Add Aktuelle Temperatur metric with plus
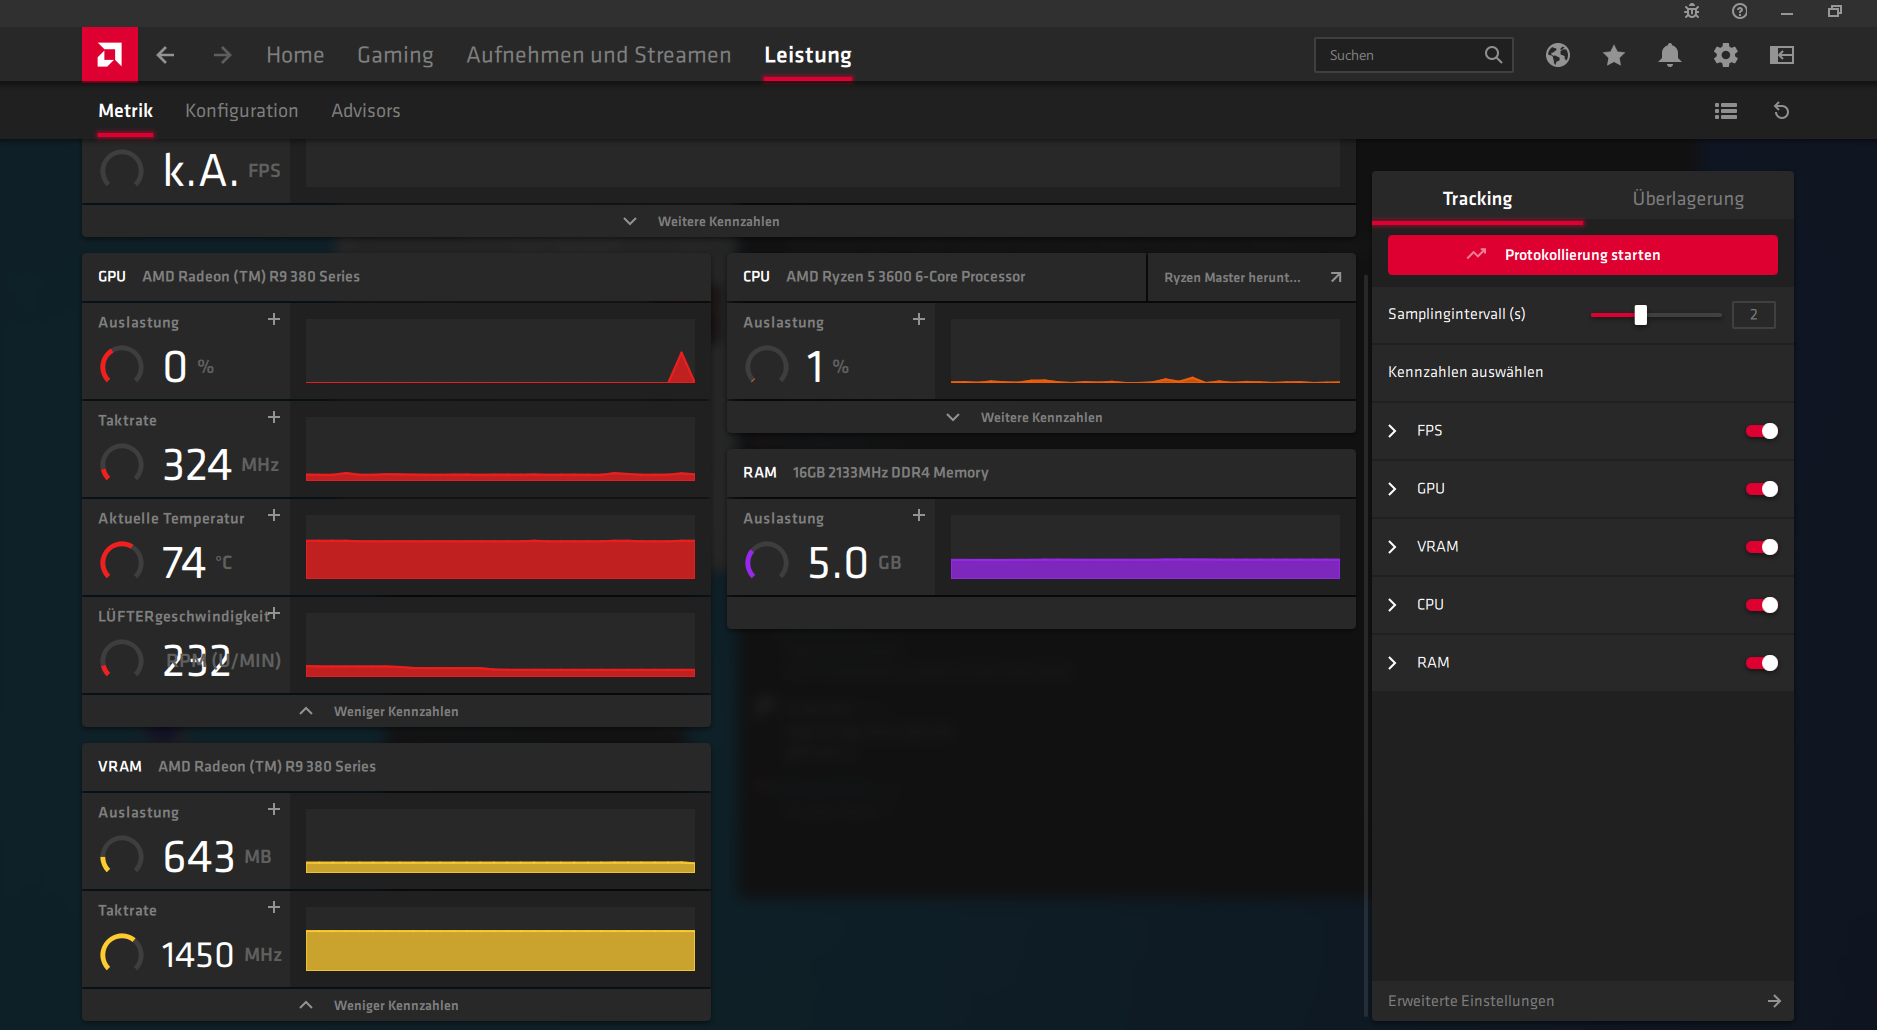This screenshot has width=1877, height=1030. (274, 516)
